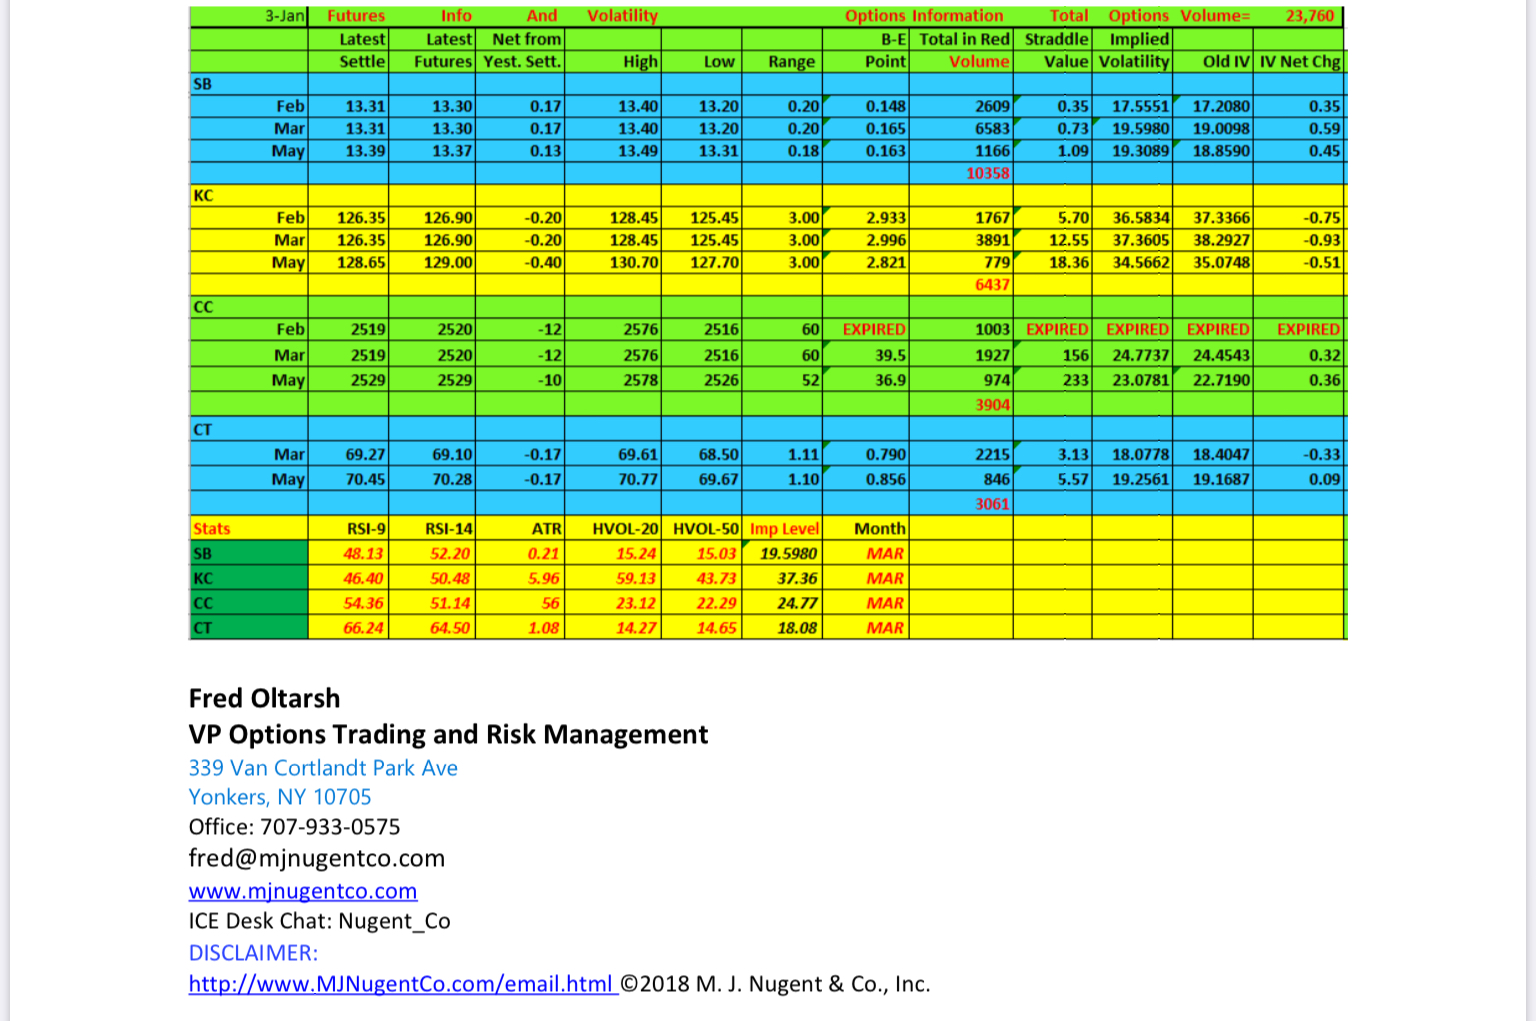Screen dimensions: 1536x1021
Task: Click CC May old IV 22.7190
Action: (x=1221, y=380)
